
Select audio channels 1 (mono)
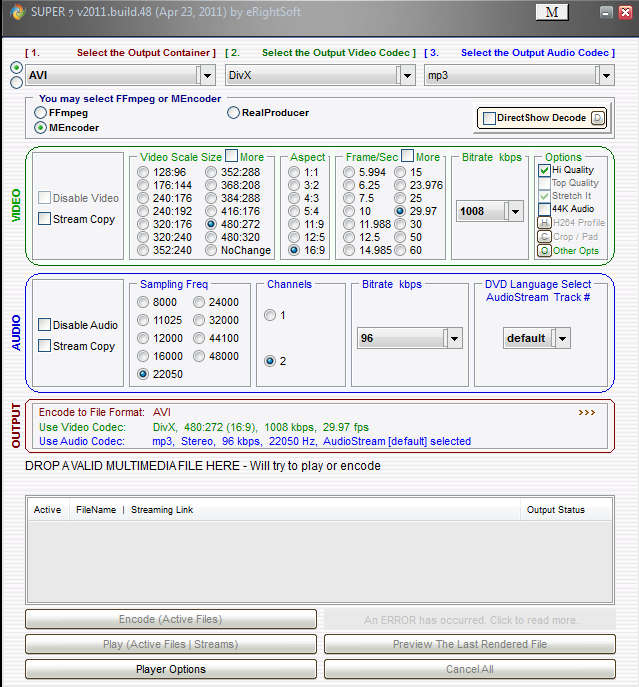pyautogui.click(x=270, y=315)
